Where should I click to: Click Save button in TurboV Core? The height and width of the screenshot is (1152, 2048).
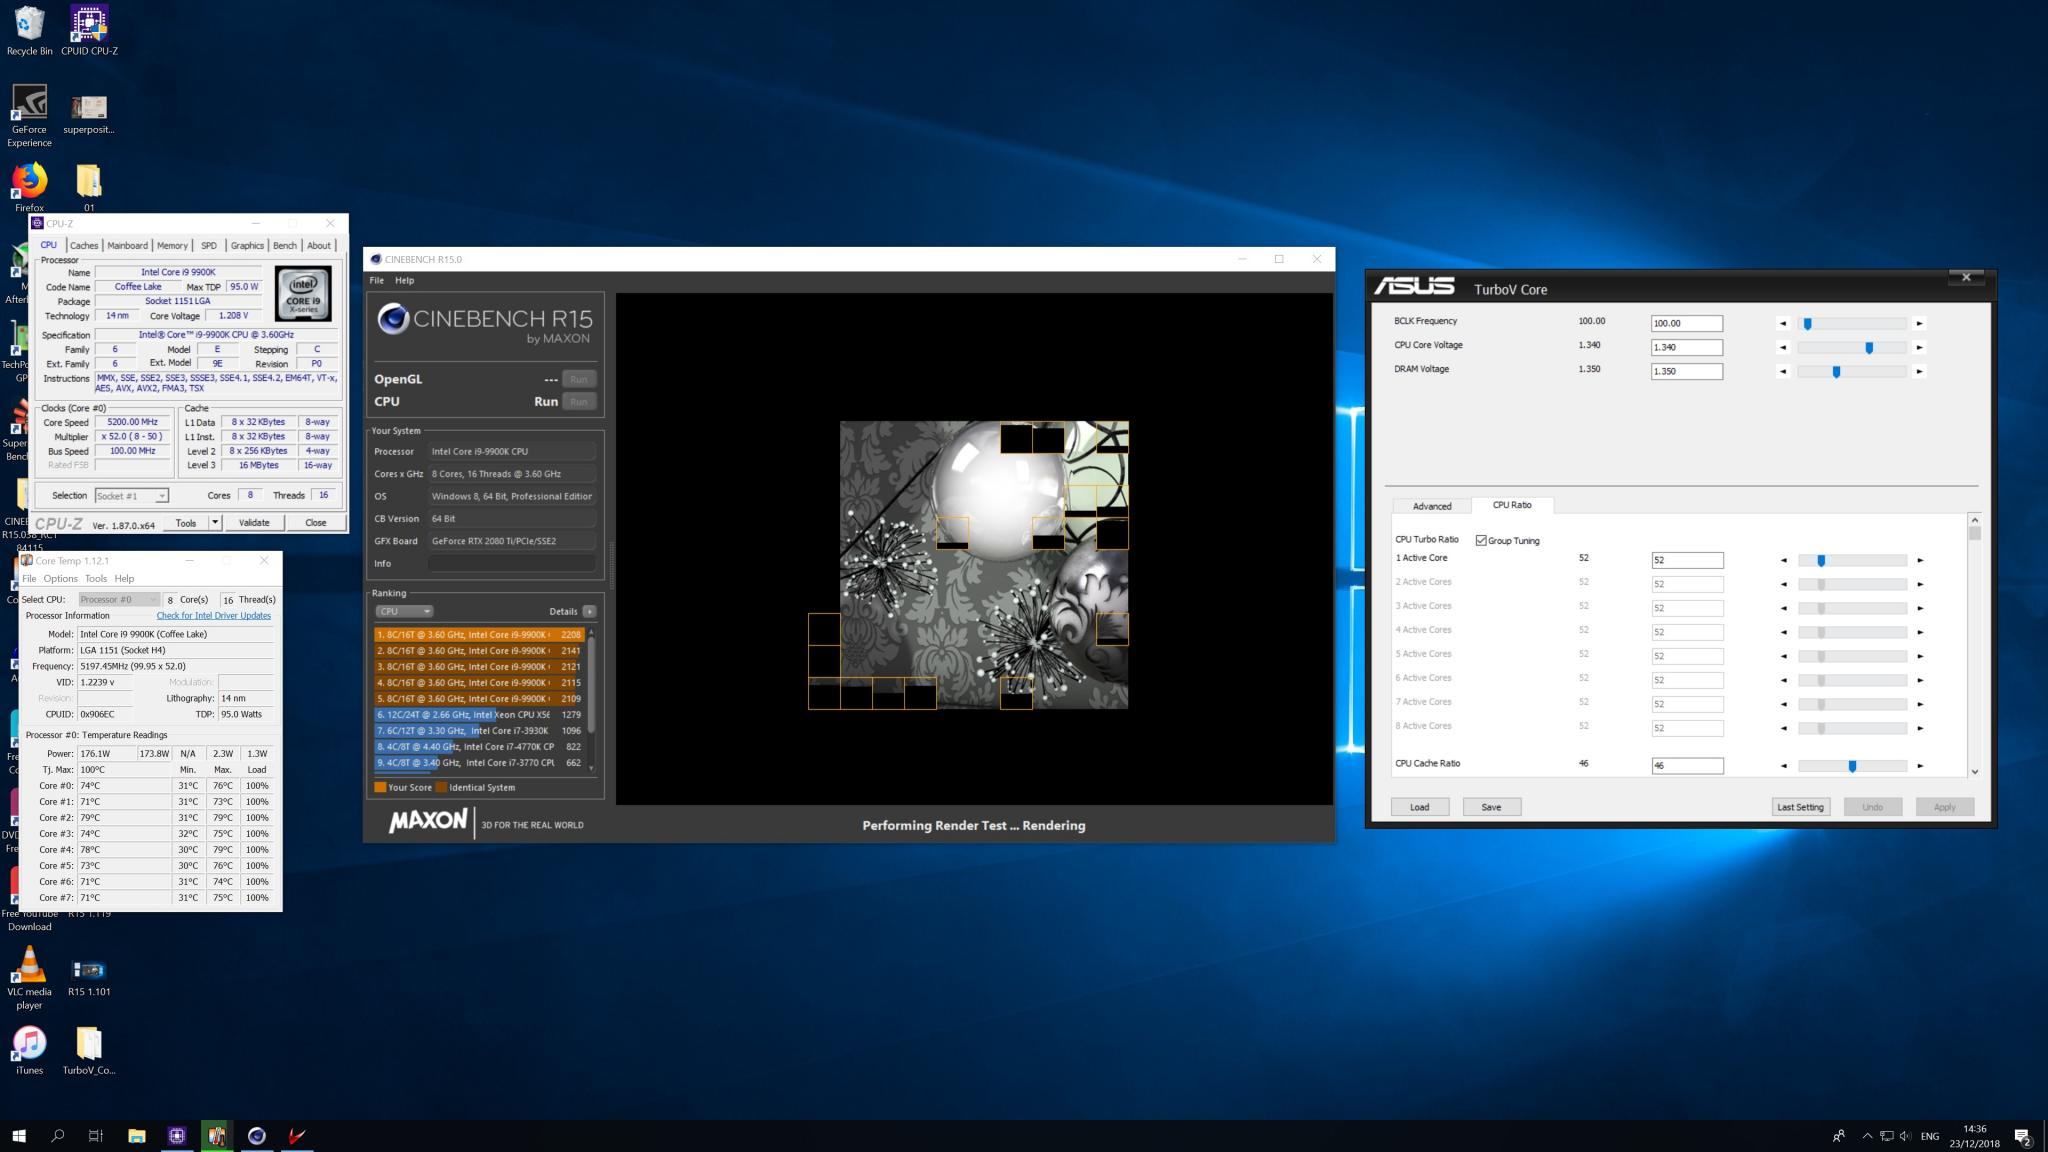[x=1491, y=807]
